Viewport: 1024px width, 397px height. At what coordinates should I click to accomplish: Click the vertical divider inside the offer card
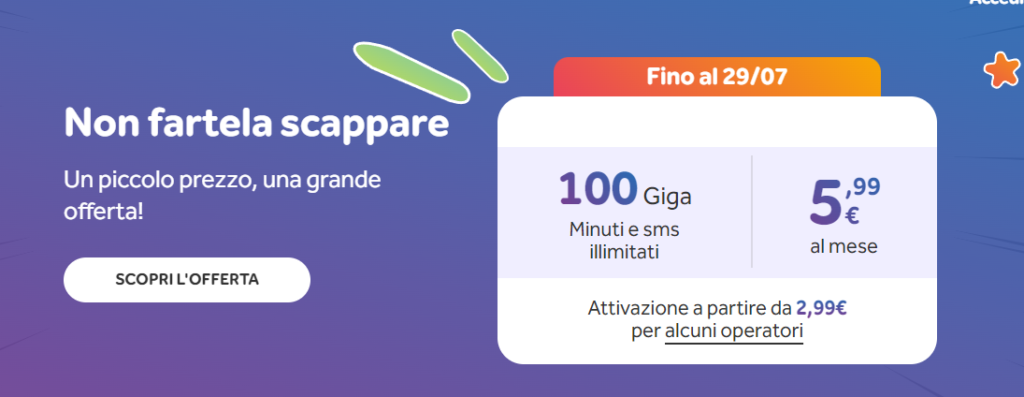pos(752,212)
